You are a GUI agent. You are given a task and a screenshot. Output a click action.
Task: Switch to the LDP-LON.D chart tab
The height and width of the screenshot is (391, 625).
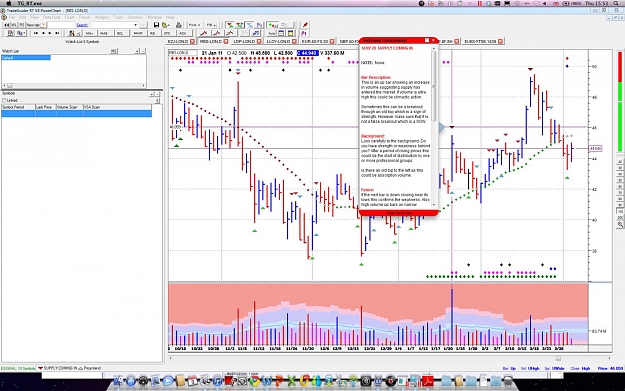pos(244,41)
